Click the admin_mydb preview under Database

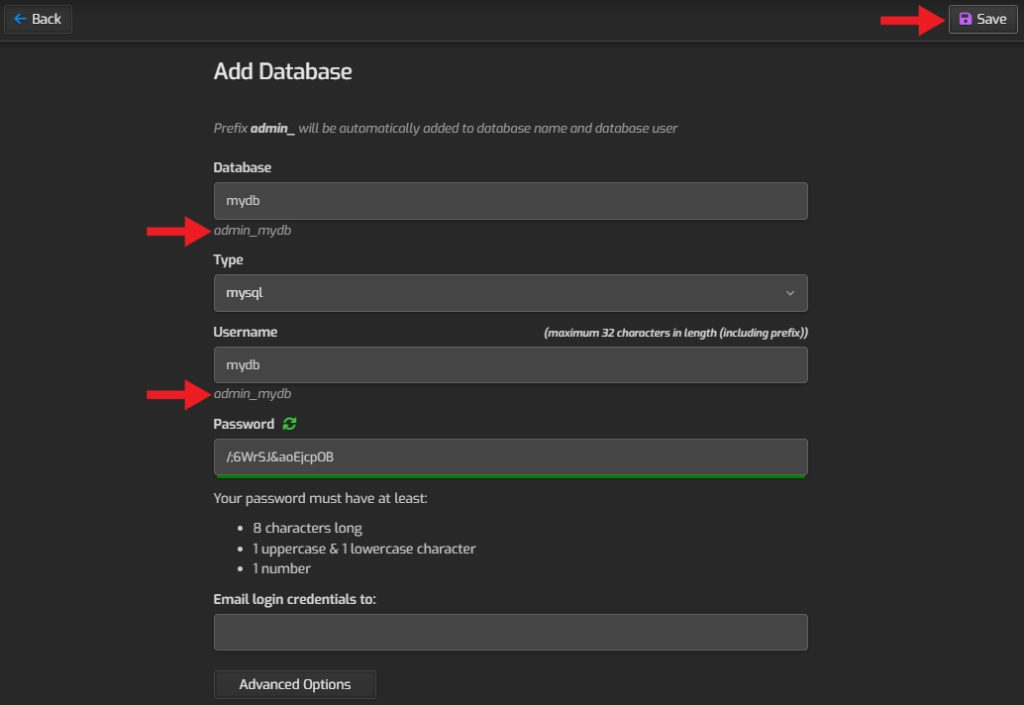pos(251,230)
